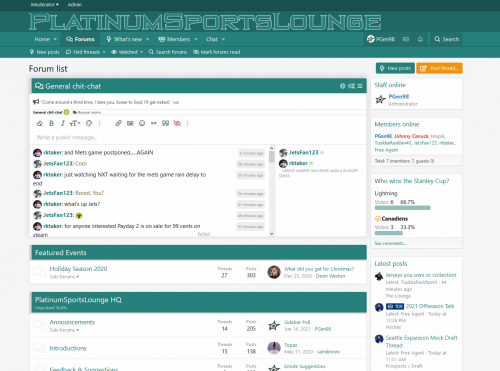Viewport: 500px width, 371px height.
Task: Expand the What's new menu arrow
Action: [x=148, y=39]
